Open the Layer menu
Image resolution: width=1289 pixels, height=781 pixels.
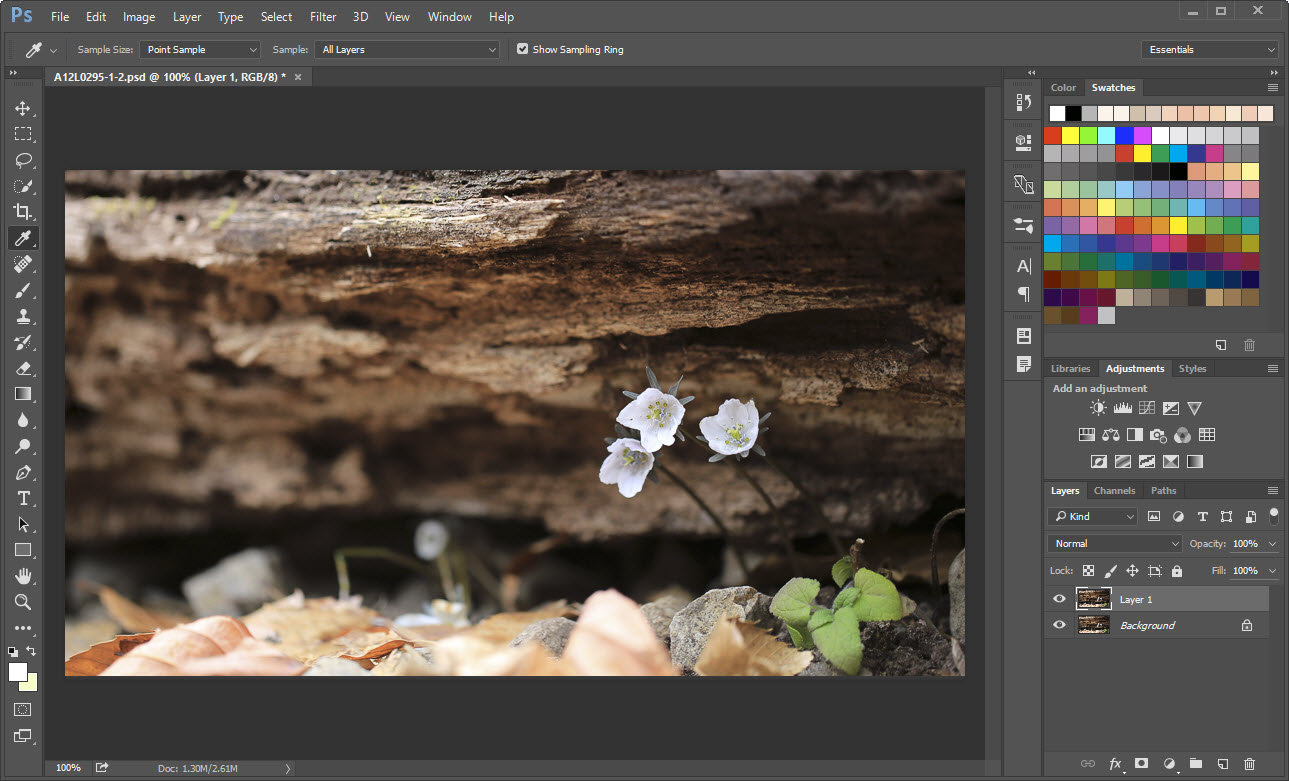point(187,17)
